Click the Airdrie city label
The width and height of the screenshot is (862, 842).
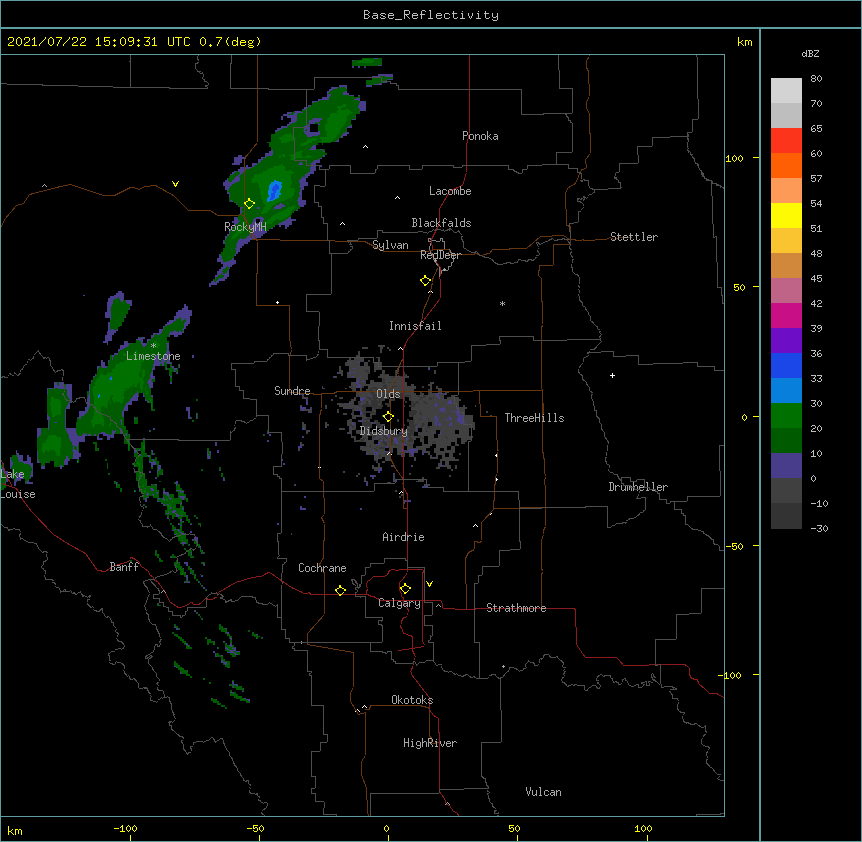click(404, 537)
